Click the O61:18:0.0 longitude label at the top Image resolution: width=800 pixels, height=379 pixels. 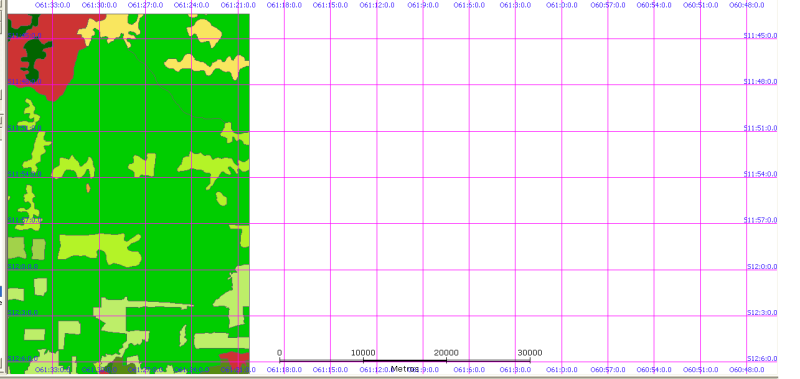click(284, 5)
